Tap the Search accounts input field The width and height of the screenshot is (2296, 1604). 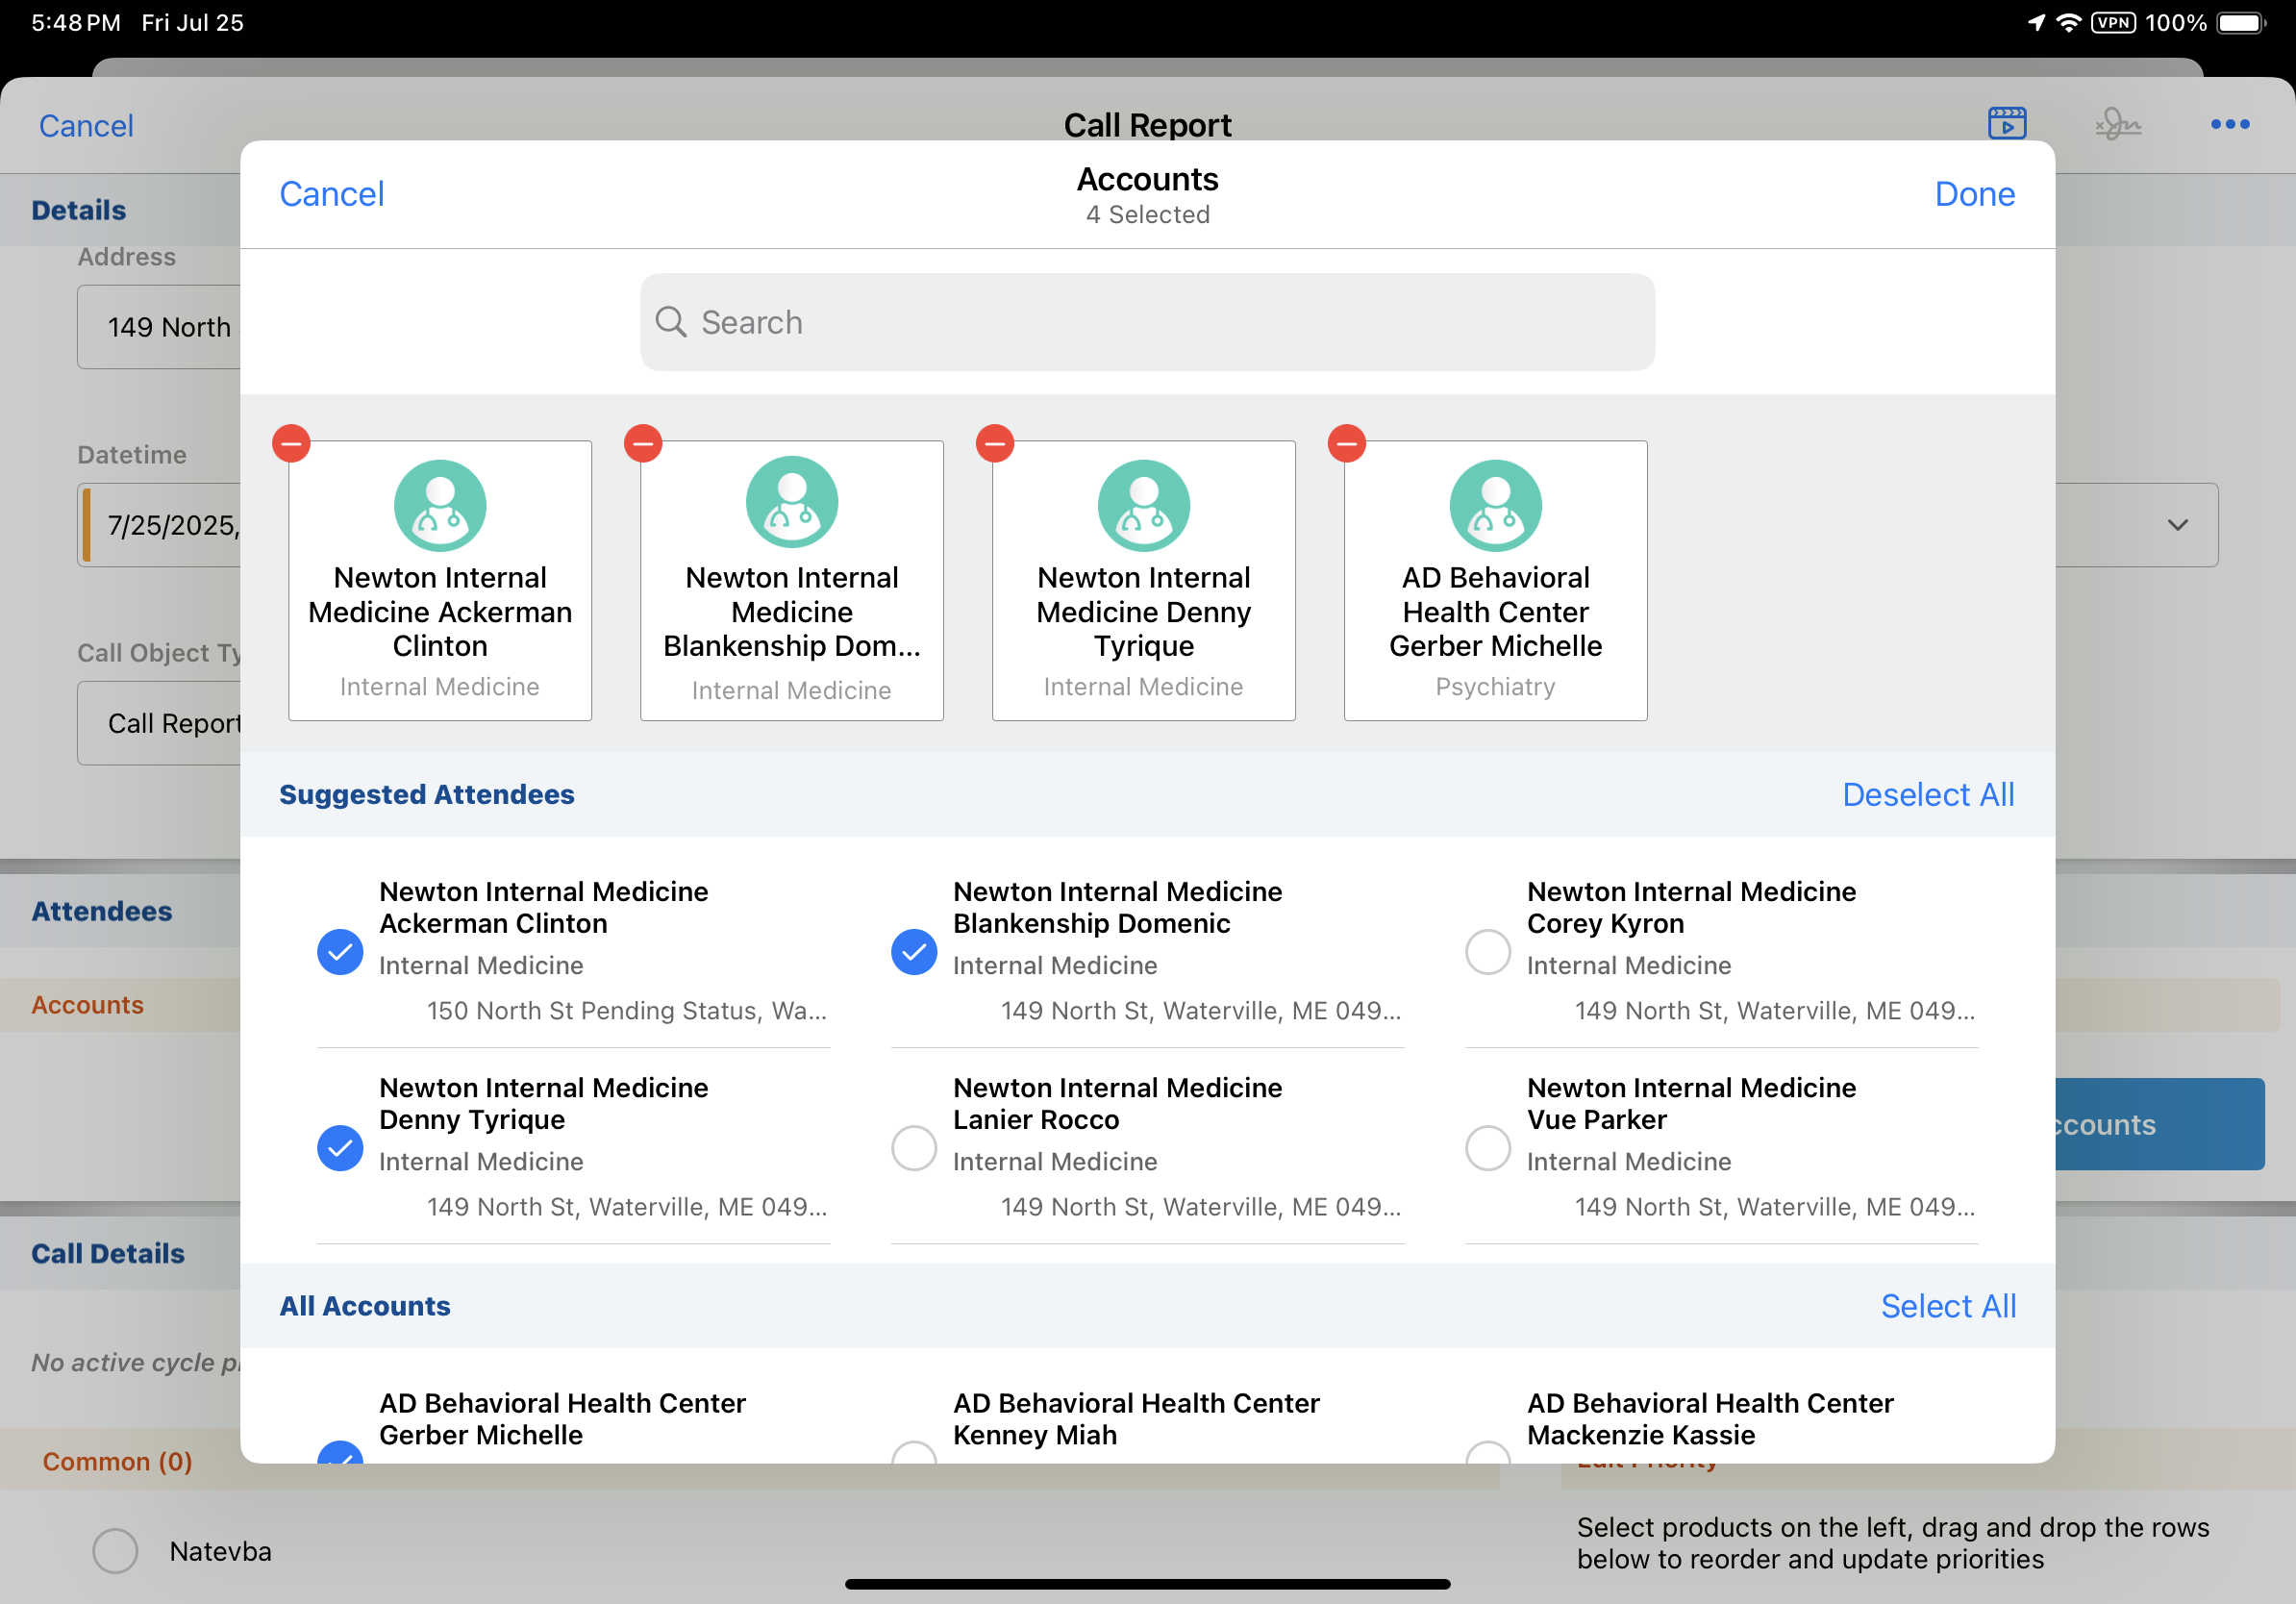(x=1147, y=322)
